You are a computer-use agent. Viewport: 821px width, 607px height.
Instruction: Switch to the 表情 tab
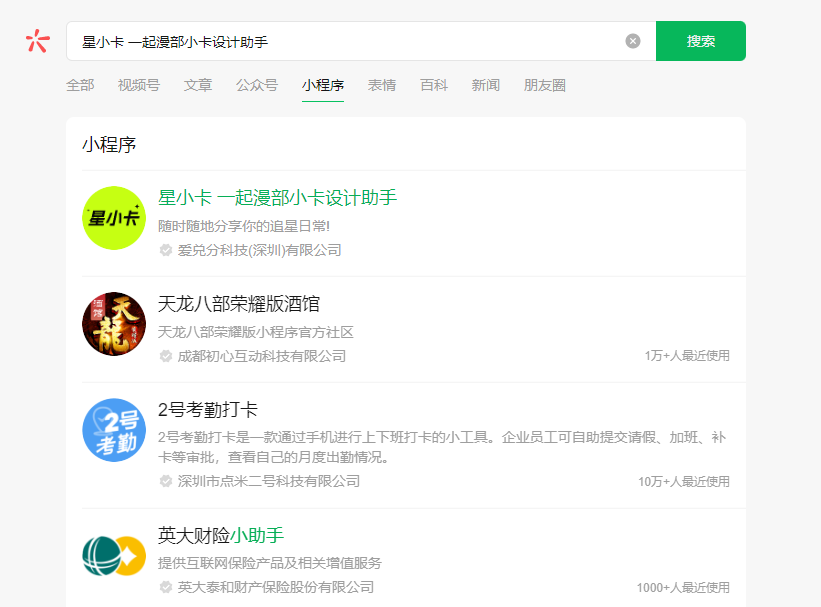[382, 85]
